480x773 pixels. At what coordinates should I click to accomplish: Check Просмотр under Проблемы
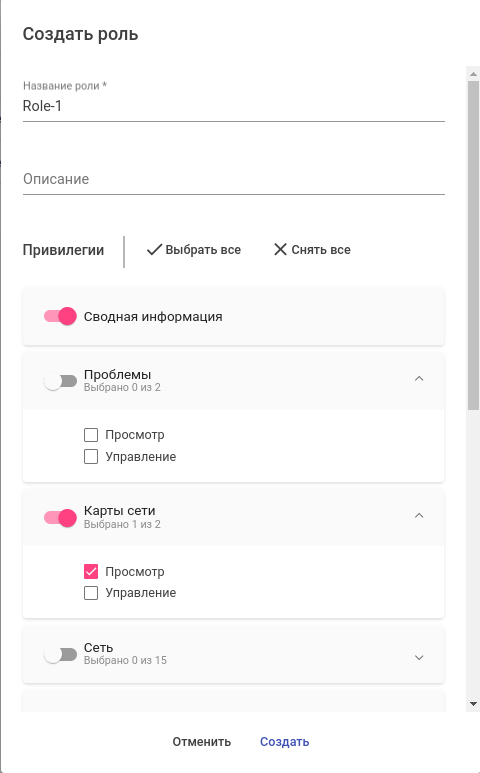[x=91, y=435]
